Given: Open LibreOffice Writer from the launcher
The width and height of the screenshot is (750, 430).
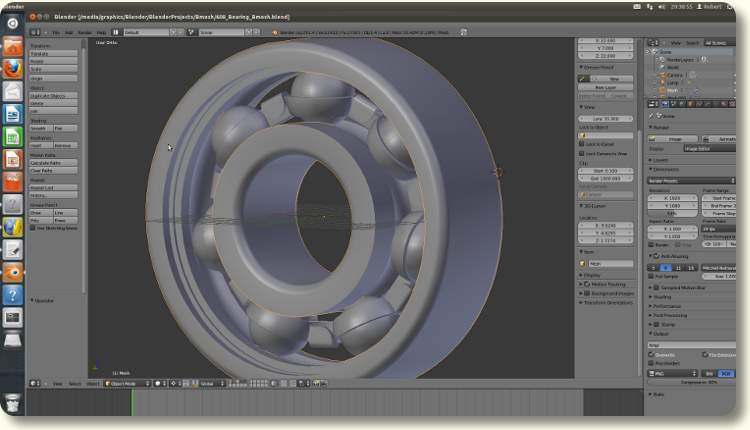Looking at the screenshot, I should (x=13, y=114).
